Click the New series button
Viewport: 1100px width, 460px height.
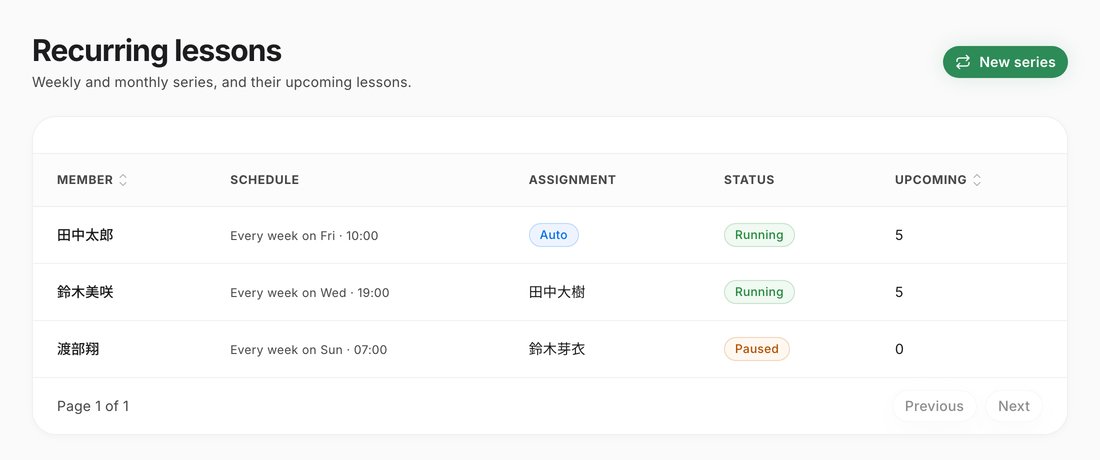(x=1005, y=62)
